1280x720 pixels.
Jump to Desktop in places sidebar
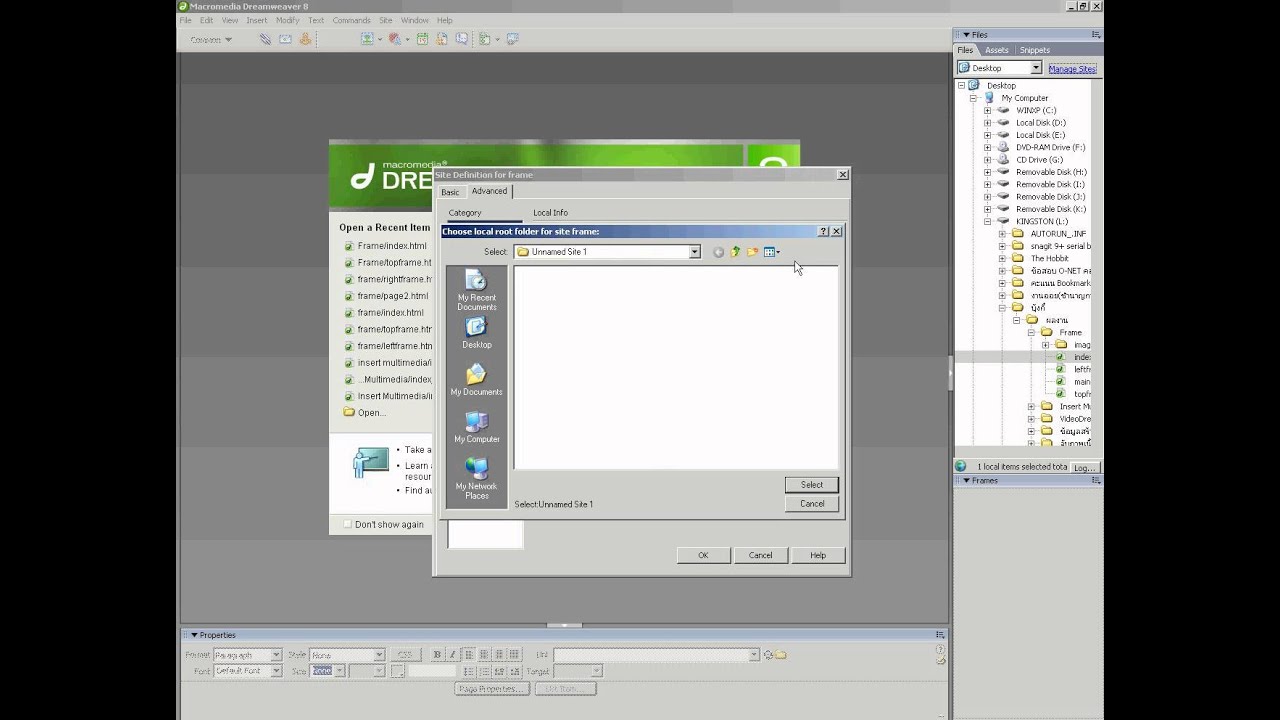pyautogui.click(x=476, y=334)
